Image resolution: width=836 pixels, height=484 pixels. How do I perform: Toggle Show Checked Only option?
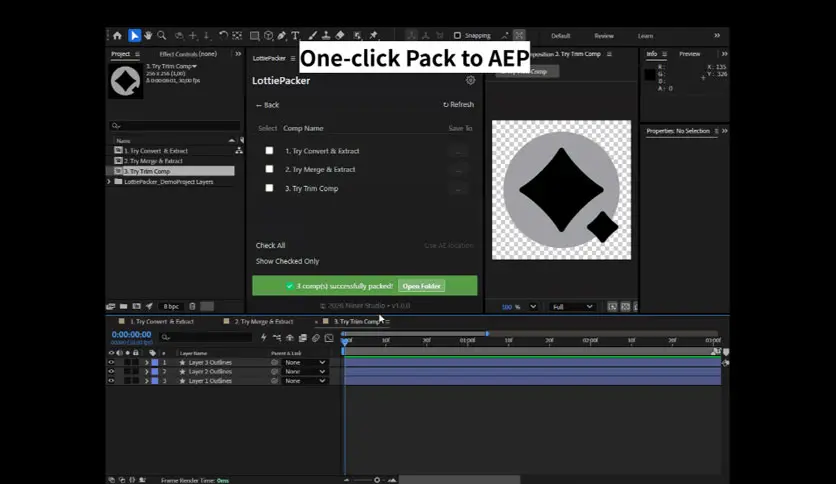tap(287, 261)
